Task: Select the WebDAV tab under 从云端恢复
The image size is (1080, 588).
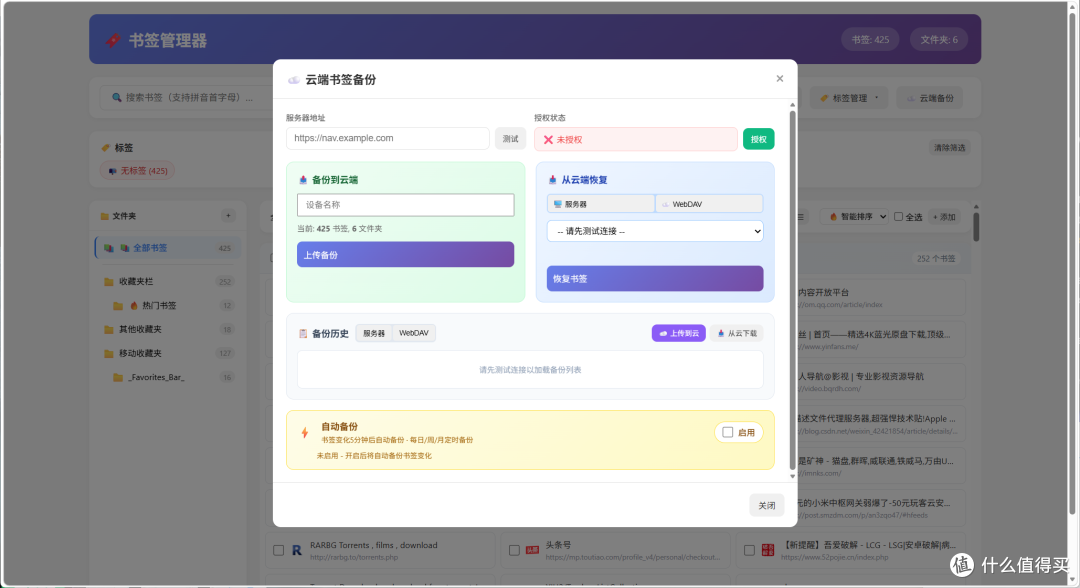Action: (x=709, y=204)
